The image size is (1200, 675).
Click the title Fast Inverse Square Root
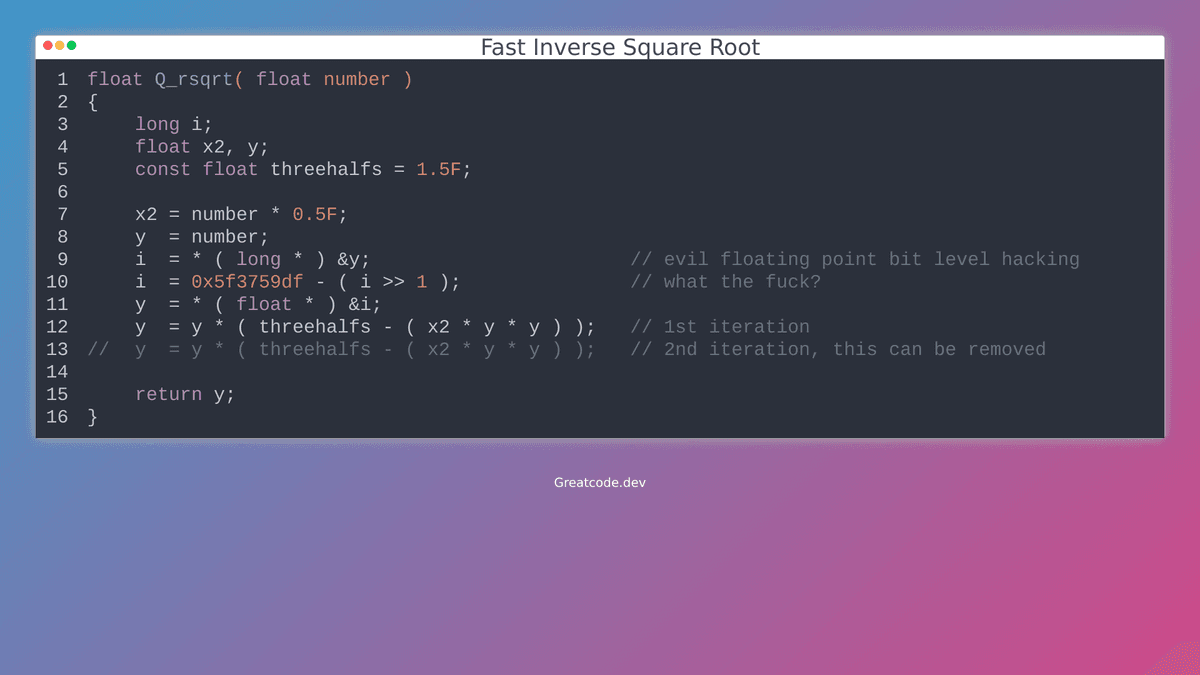tap(620, 47)
